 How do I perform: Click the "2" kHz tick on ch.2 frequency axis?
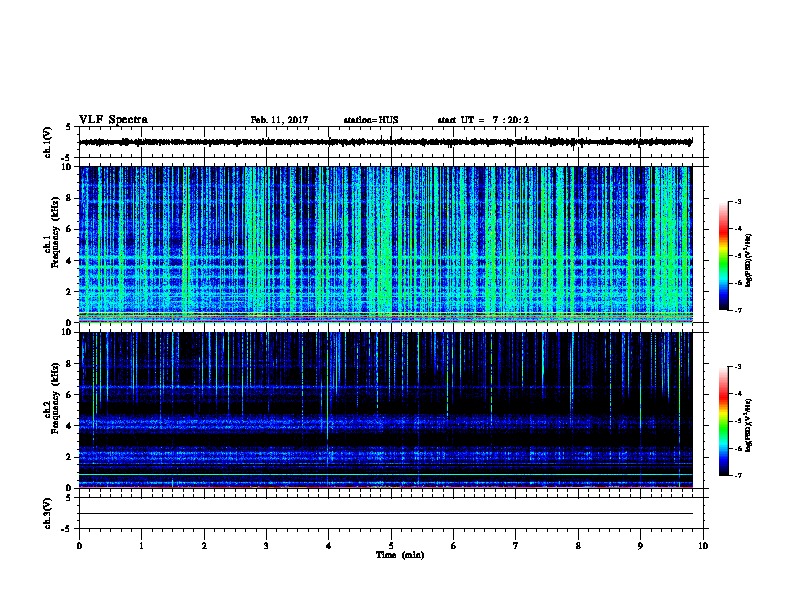(x=69, y=457)
